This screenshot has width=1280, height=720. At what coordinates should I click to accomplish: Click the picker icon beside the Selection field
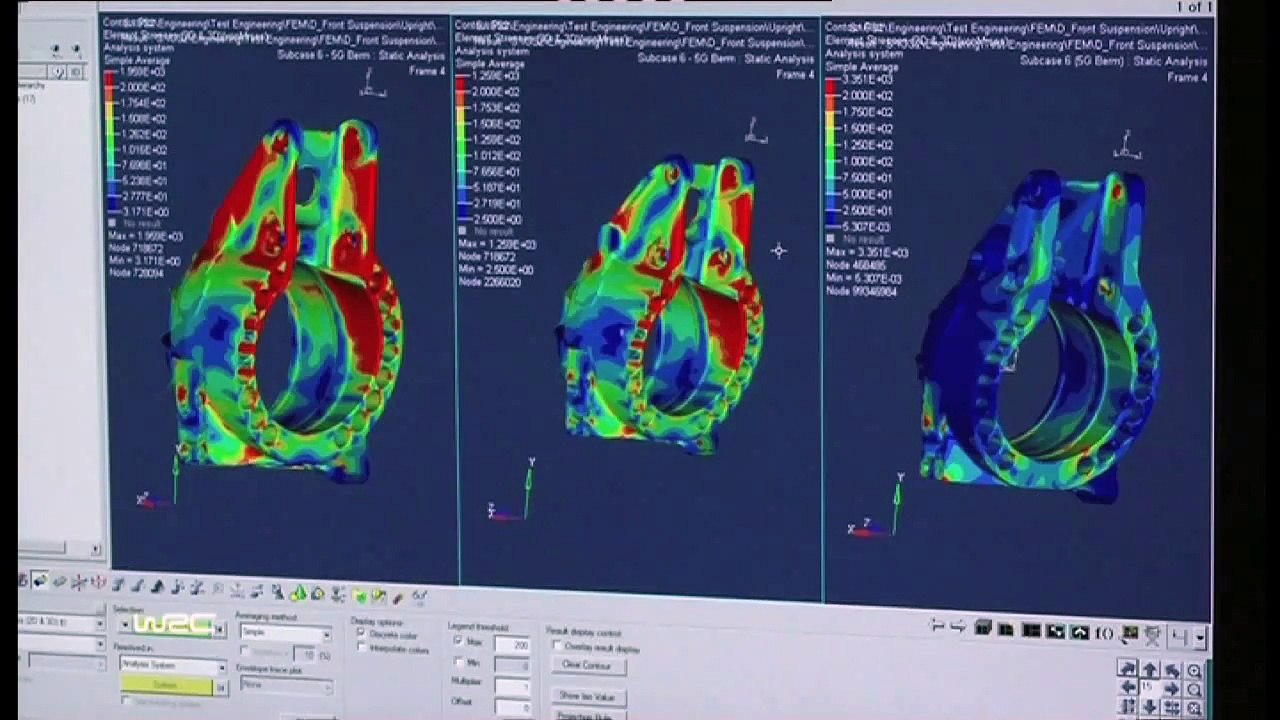[x=219, y=629]
